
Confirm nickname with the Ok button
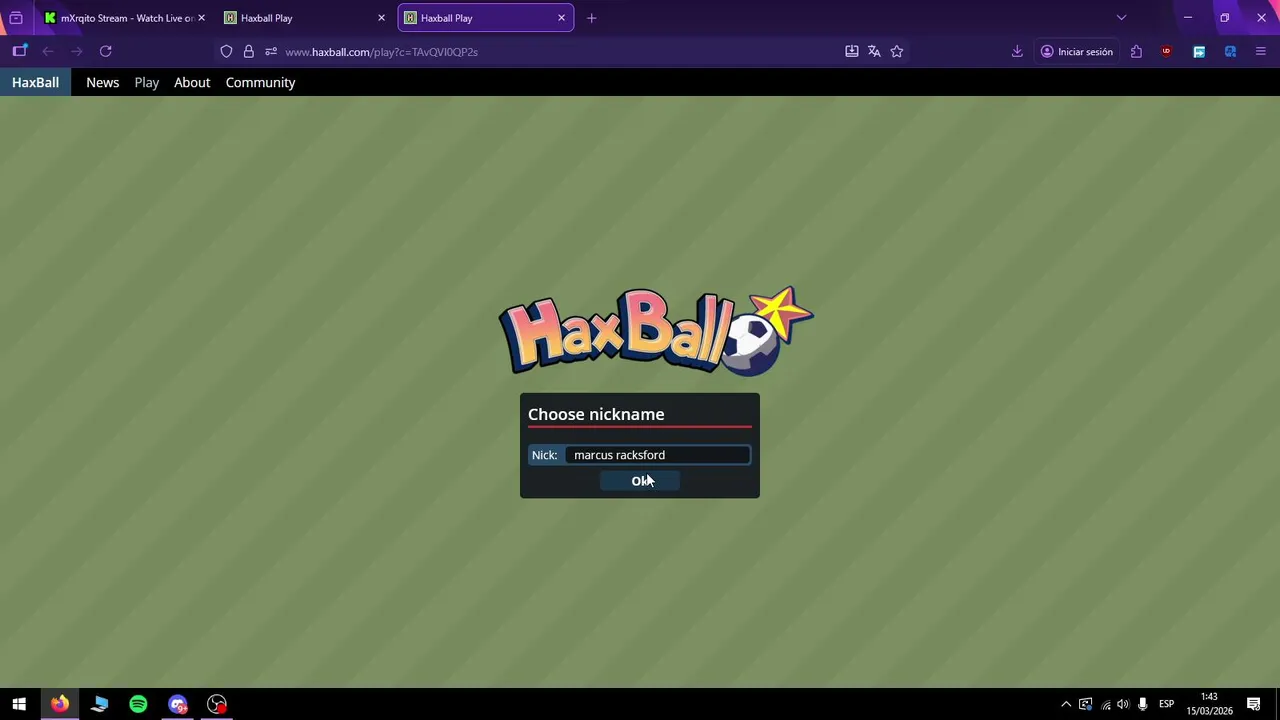point(640,481)
